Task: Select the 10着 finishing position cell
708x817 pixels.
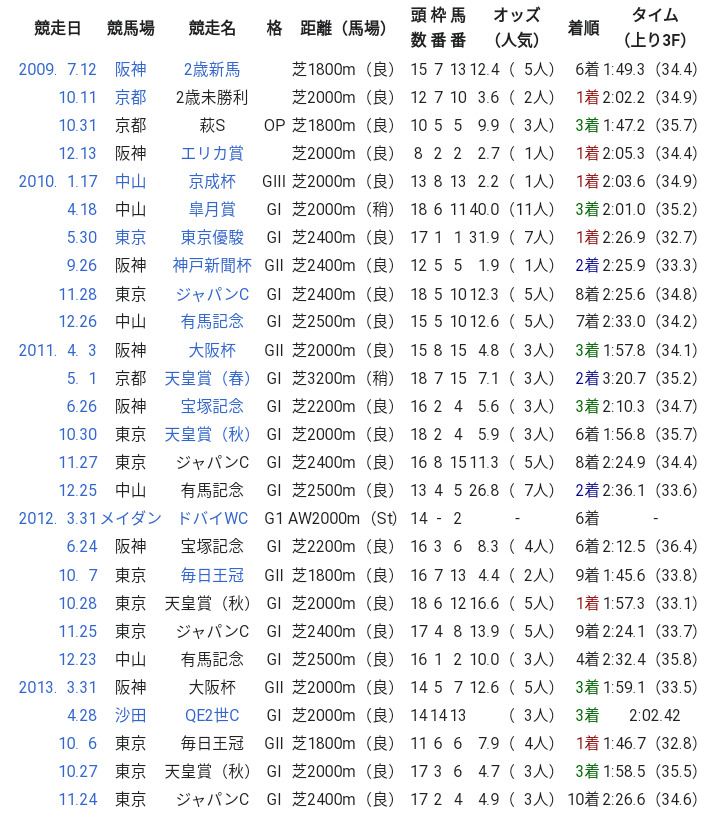Action: (583, 800)
